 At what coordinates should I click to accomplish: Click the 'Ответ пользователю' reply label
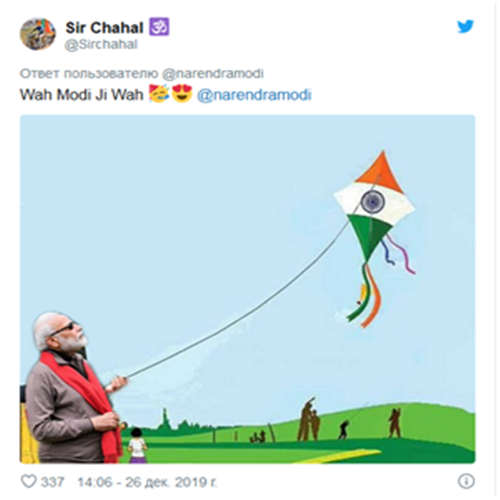89,74
